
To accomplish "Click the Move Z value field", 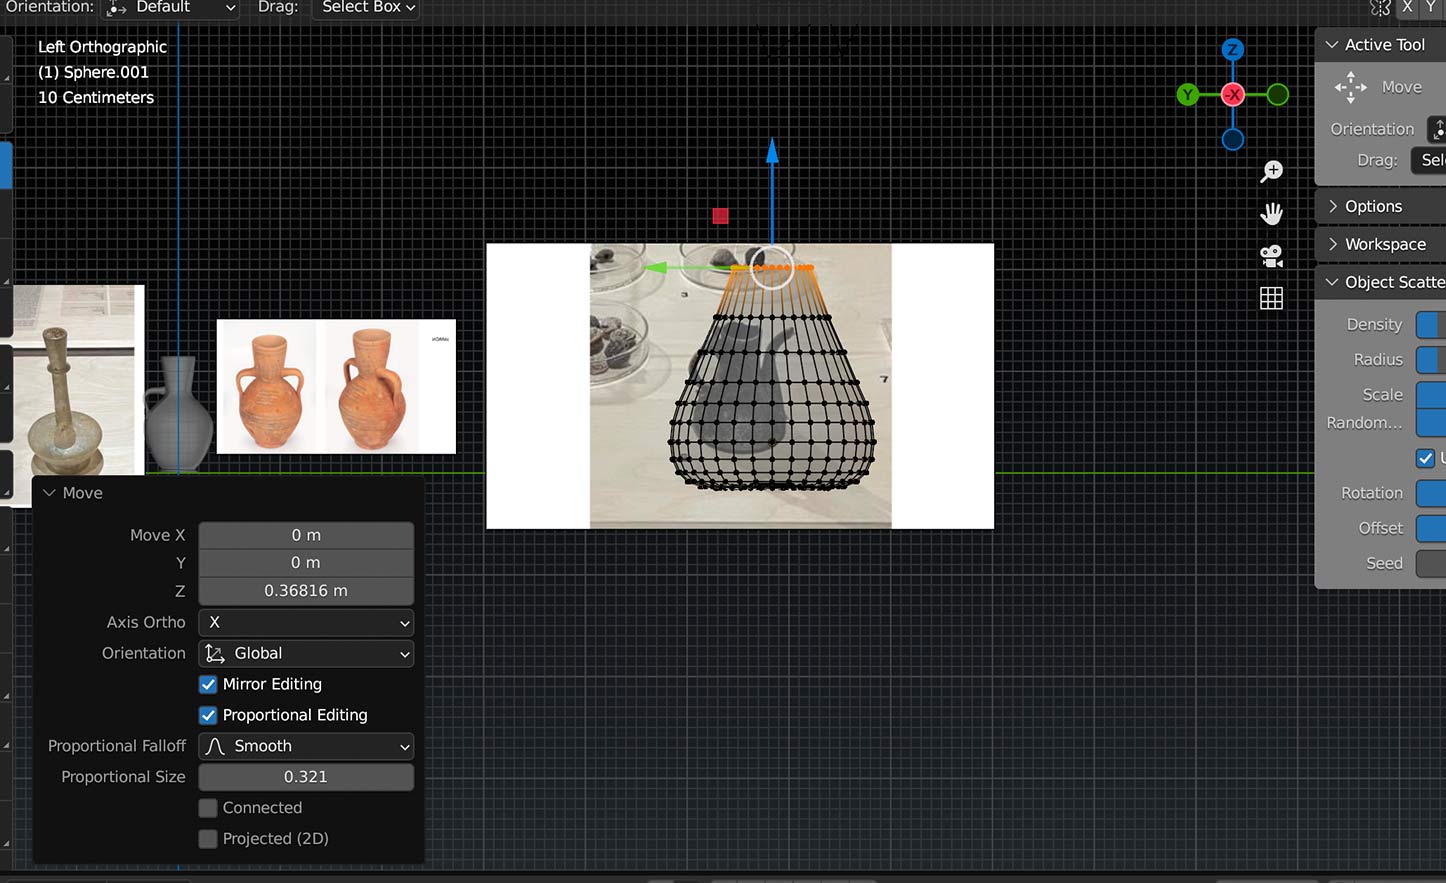I will click(306, 591).
